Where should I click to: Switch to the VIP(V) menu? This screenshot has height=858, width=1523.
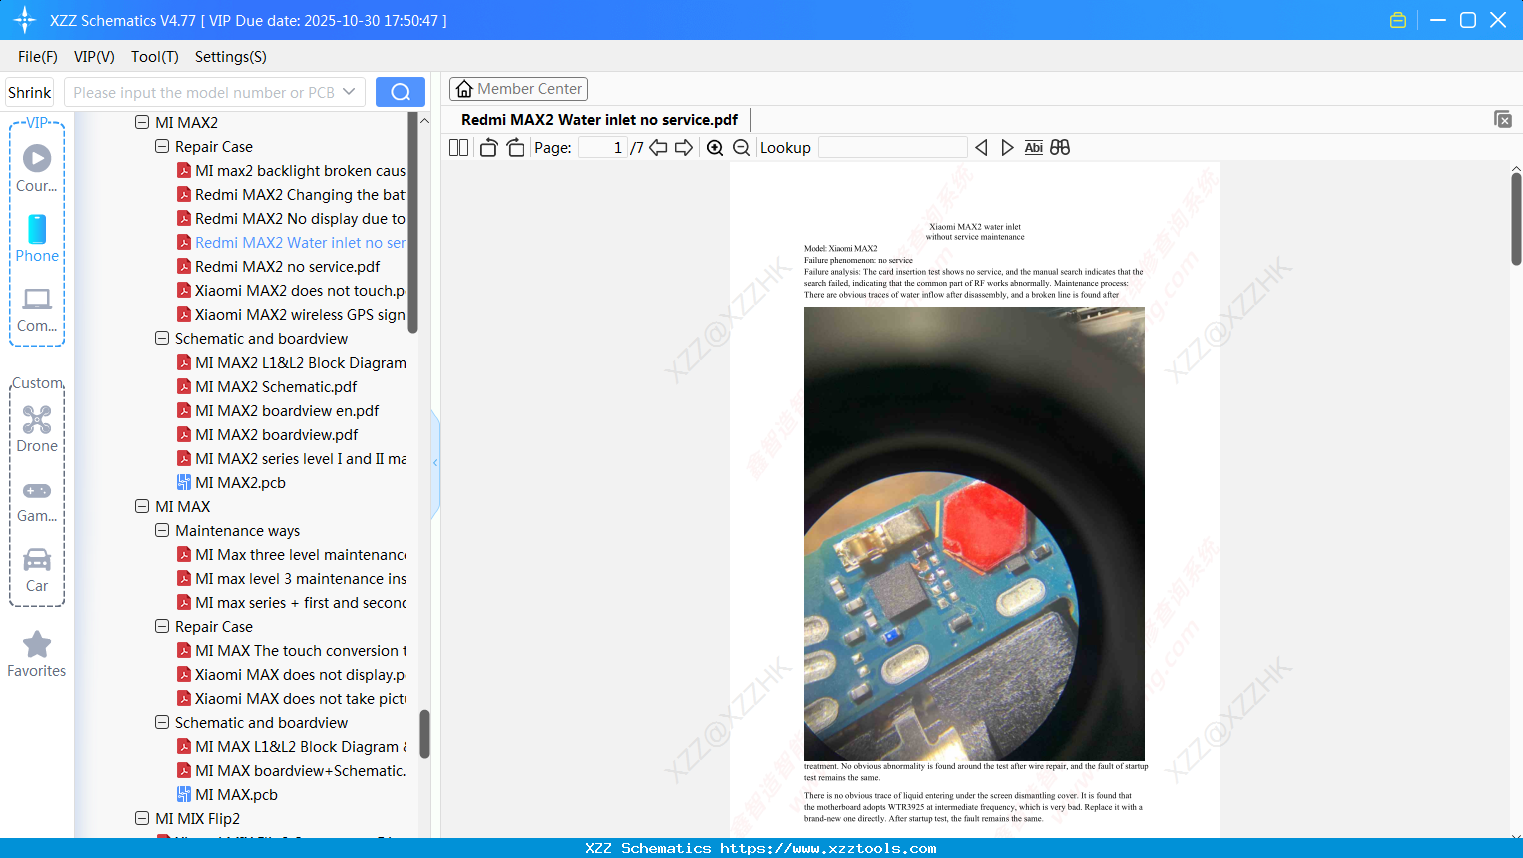[x=93, y=57]
